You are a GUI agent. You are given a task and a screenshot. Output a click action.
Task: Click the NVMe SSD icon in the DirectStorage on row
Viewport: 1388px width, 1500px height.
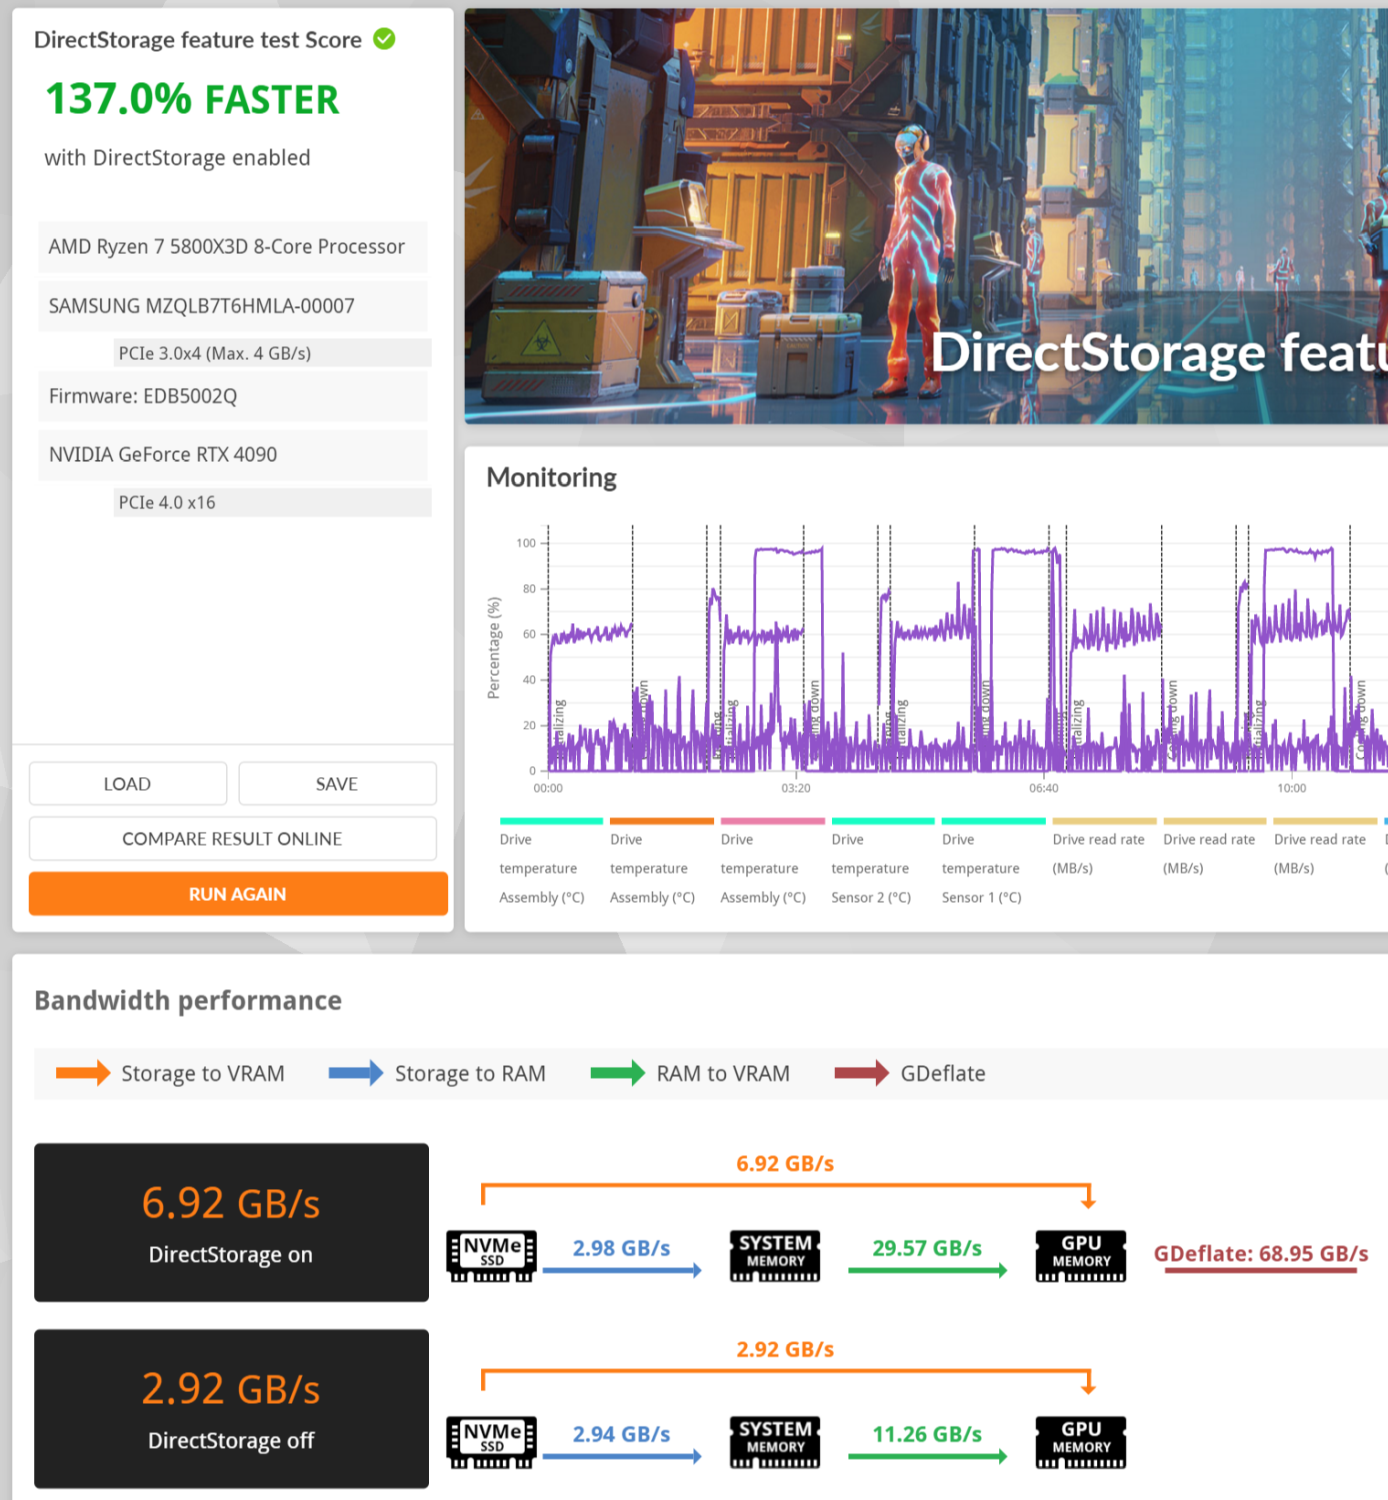click(x=491, y=1256)
